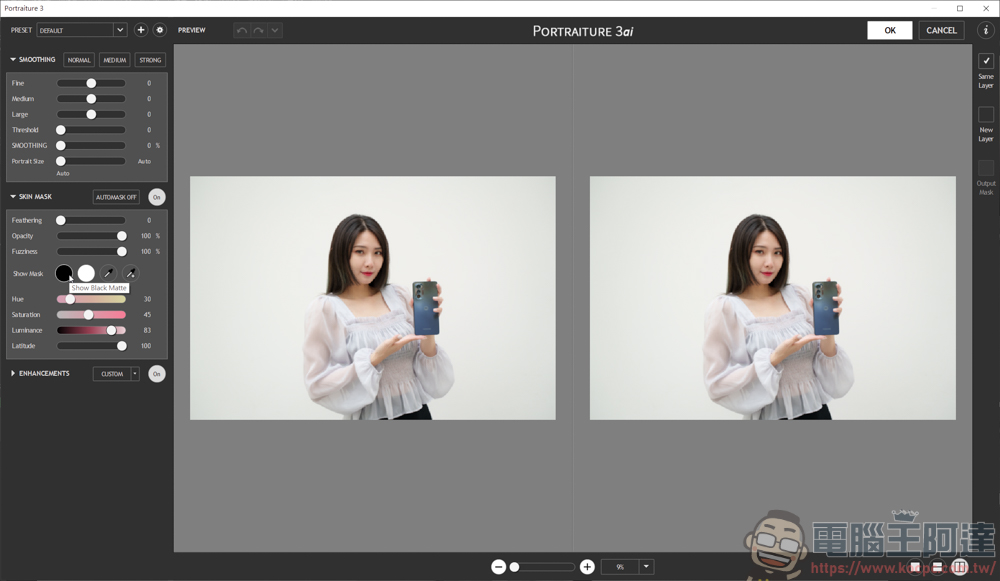Toggle the Skin Mask On switch

coord(157,197)
